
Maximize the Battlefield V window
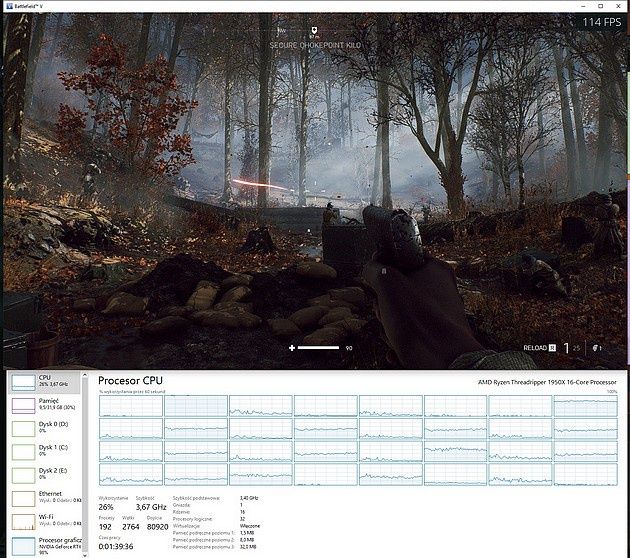pyautogui.click(x=601, y=6)
